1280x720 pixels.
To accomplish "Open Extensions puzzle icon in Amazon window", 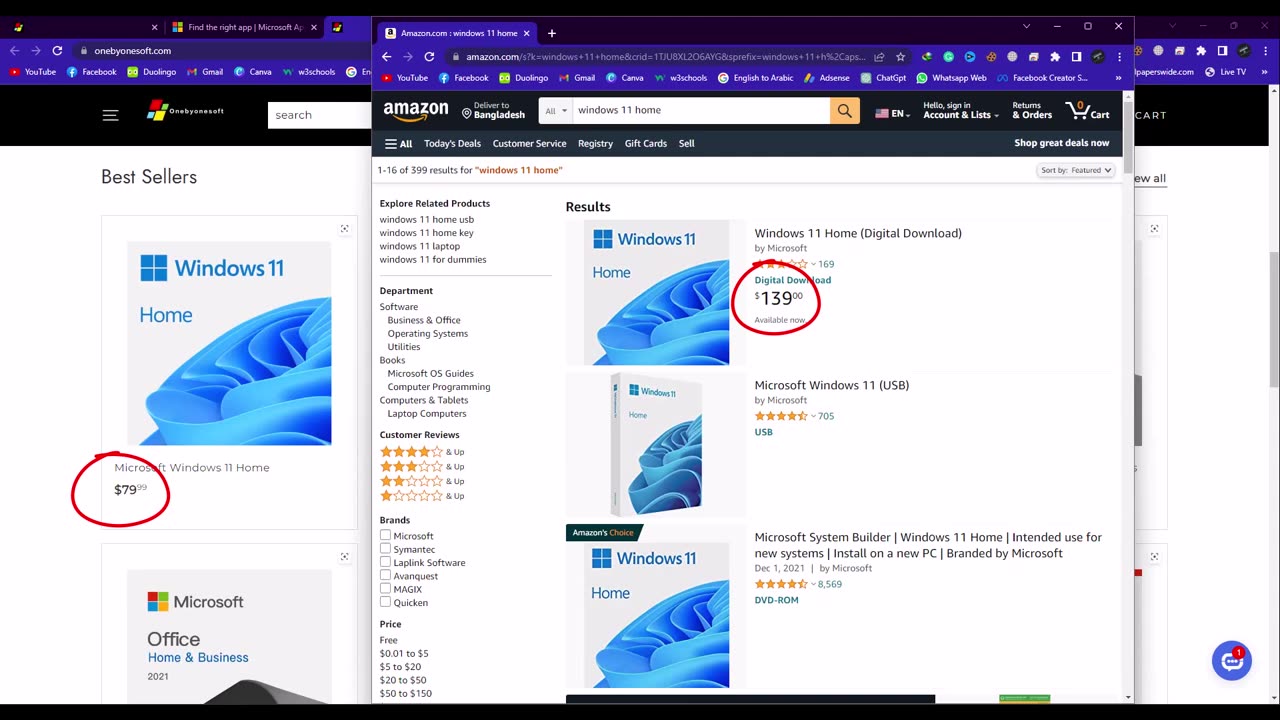I will 1055,57.
